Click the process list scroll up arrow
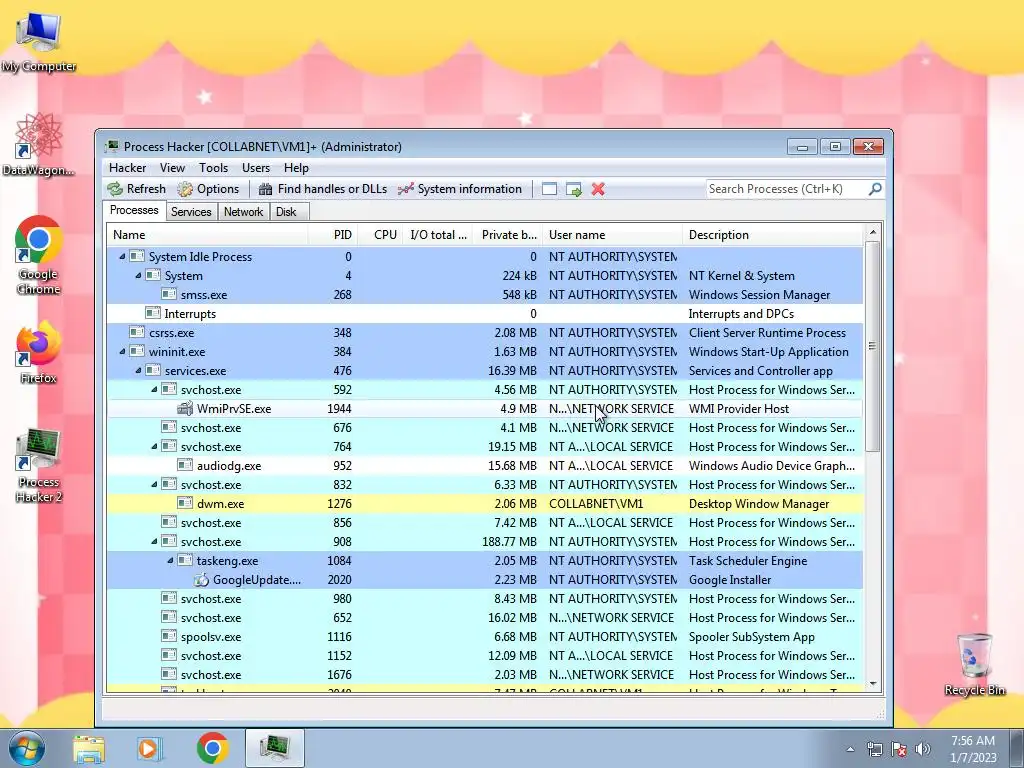This screenshot has width=1024, height=768. (872, 232)
